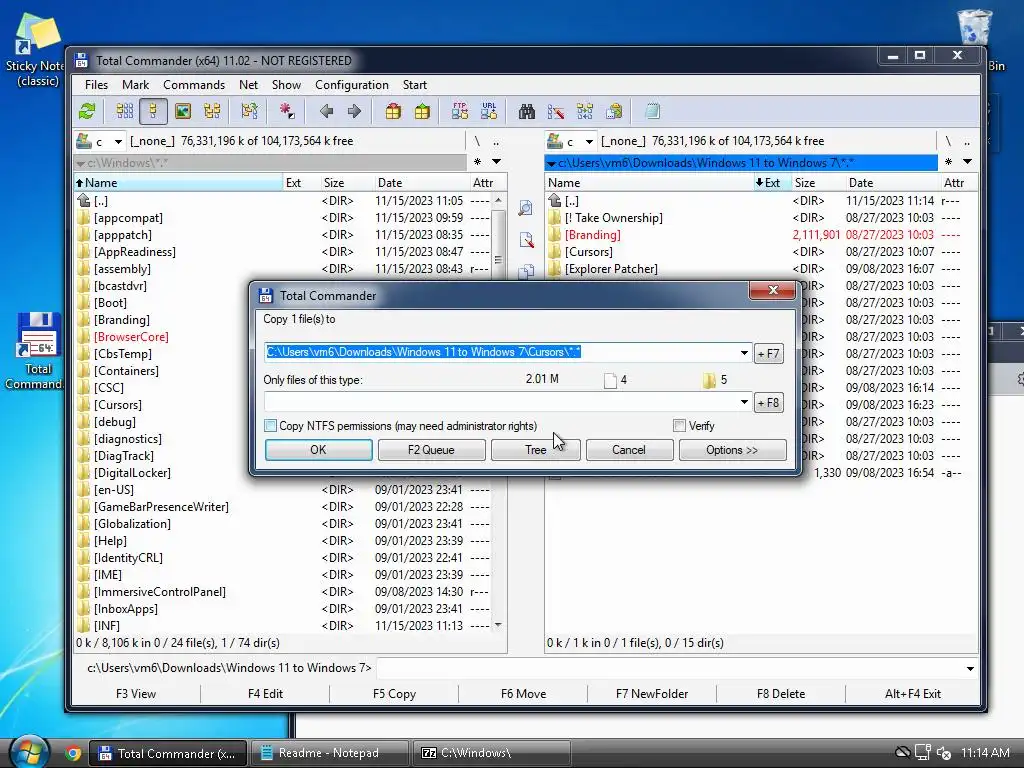Sort right panel by Ext column
Screen dimensions: 1024x768
point(772,183)
